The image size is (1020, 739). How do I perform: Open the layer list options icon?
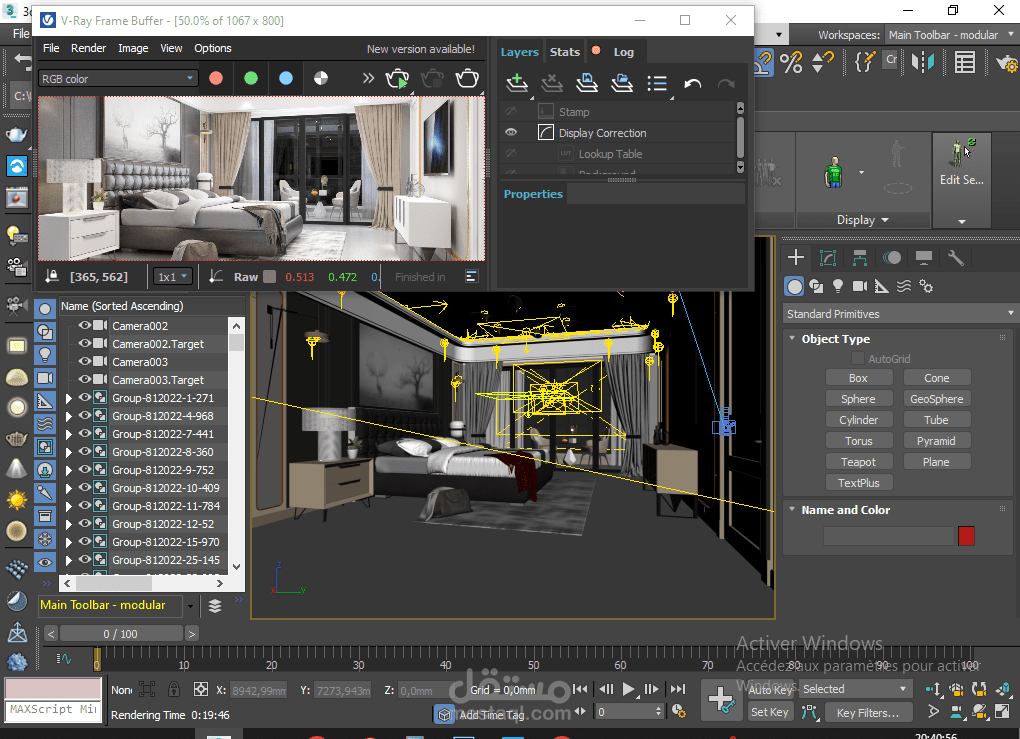tap(657, 83)
